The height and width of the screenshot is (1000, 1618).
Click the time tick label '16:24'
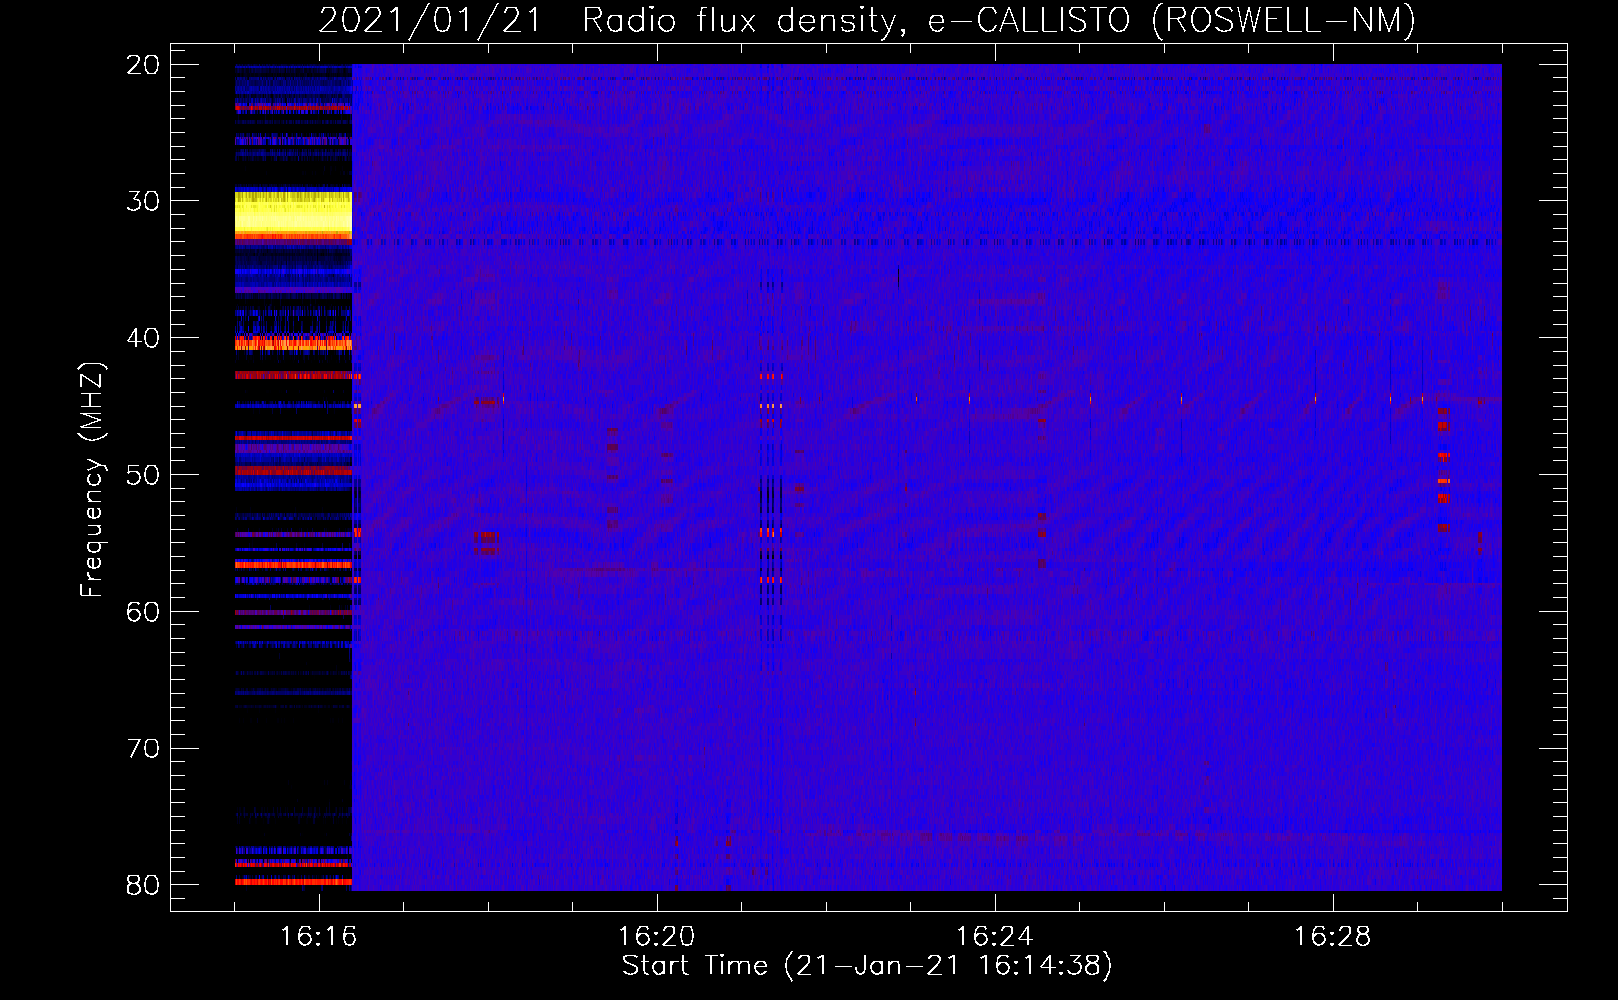994,937
